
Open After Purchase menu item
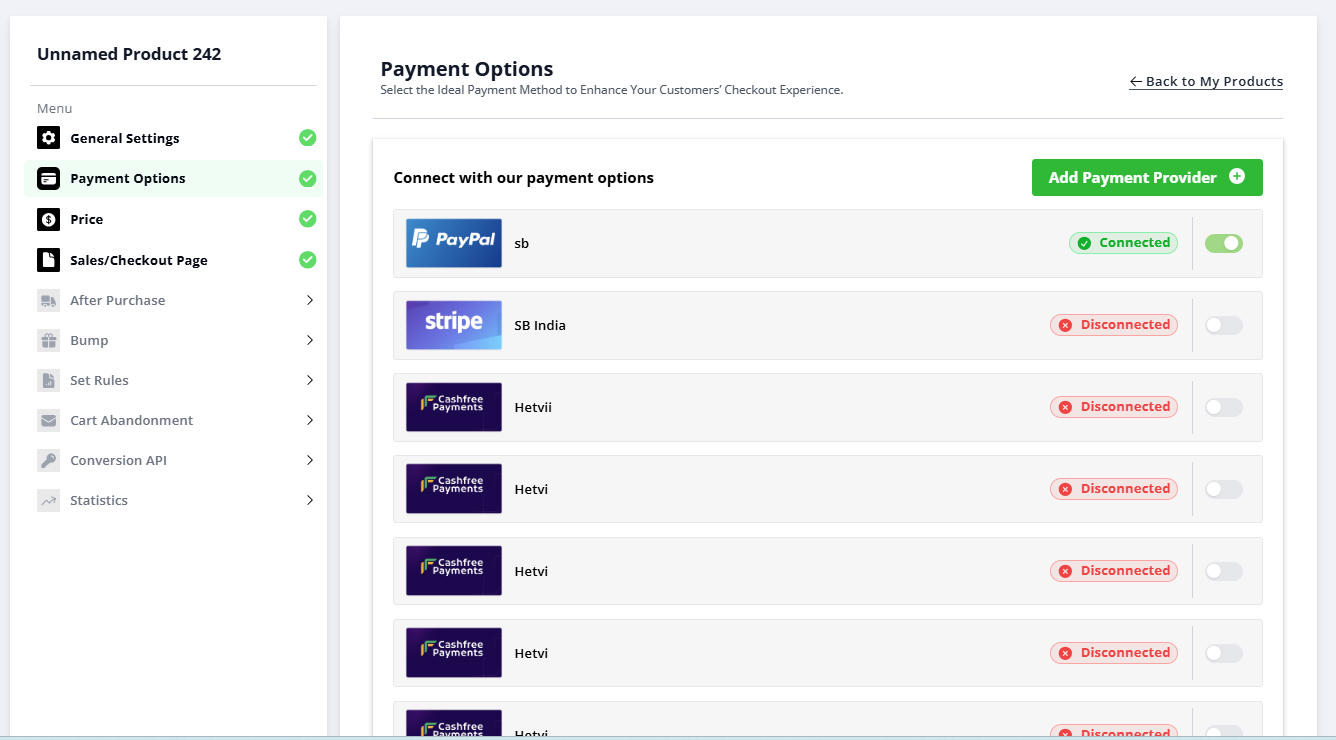click(x=173, y=300)
